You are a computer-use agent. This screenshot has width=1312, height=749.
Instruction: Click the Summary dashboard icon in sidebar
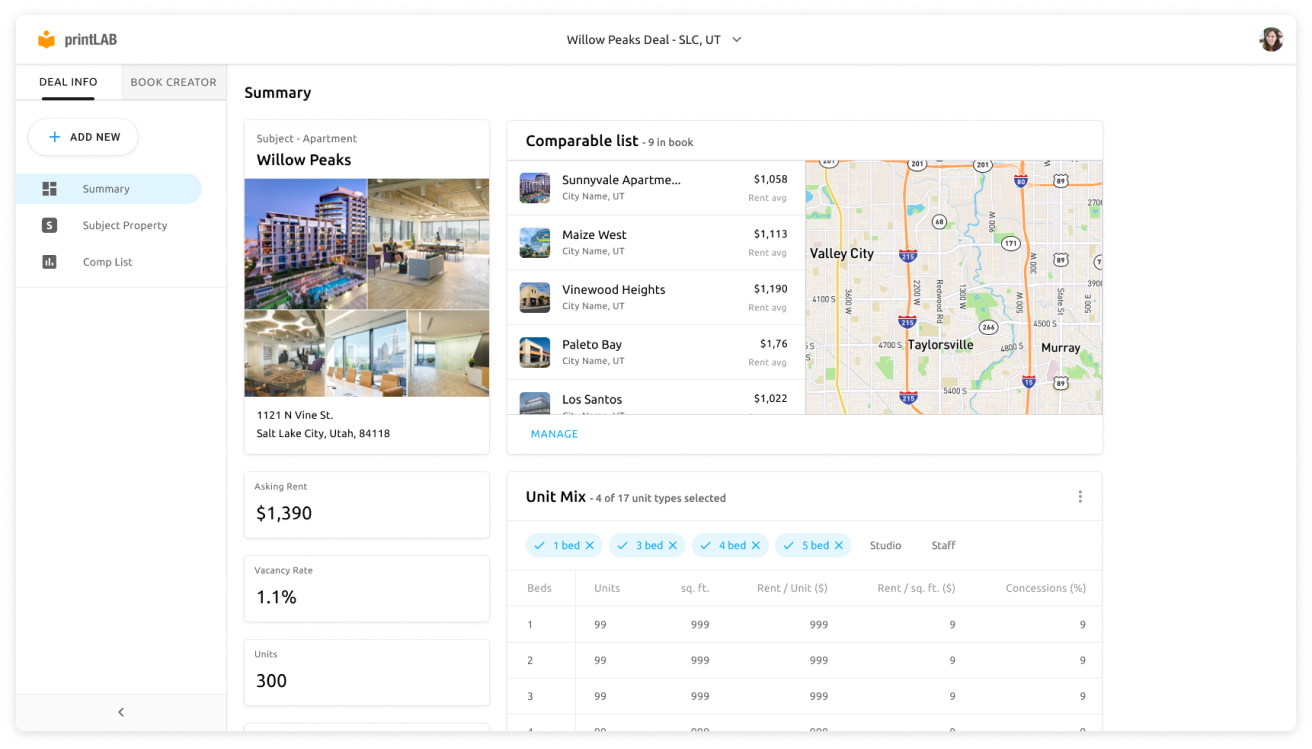(x=49, y=189)
